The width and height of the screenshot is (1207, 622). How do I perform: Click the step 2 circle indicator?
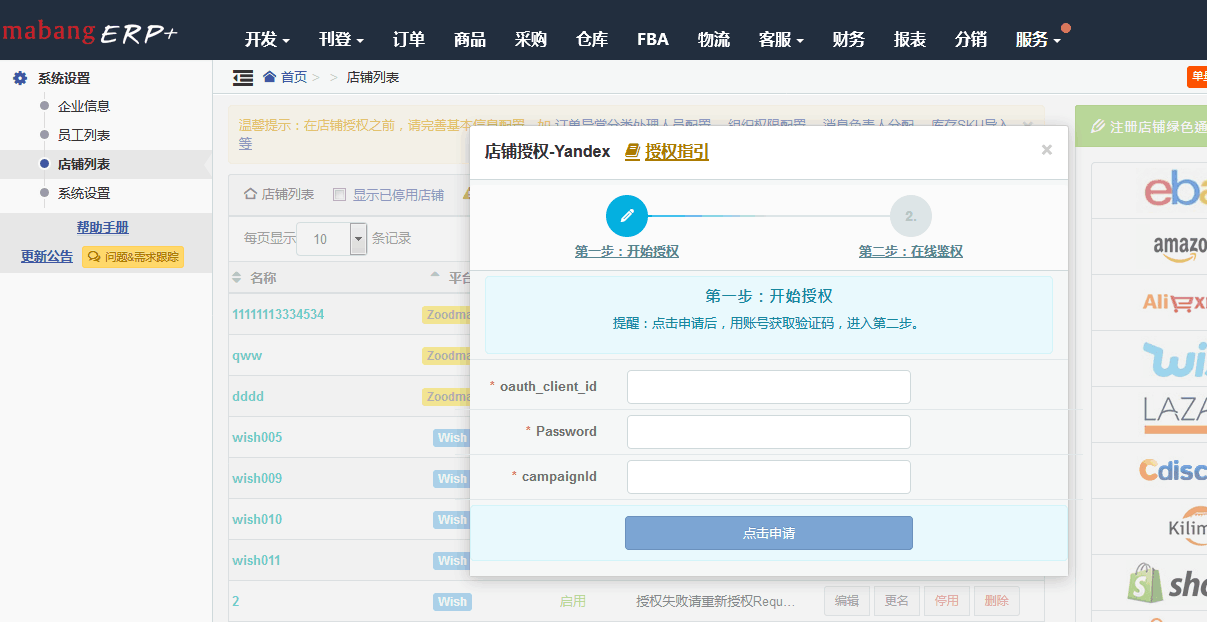[911, 215]
